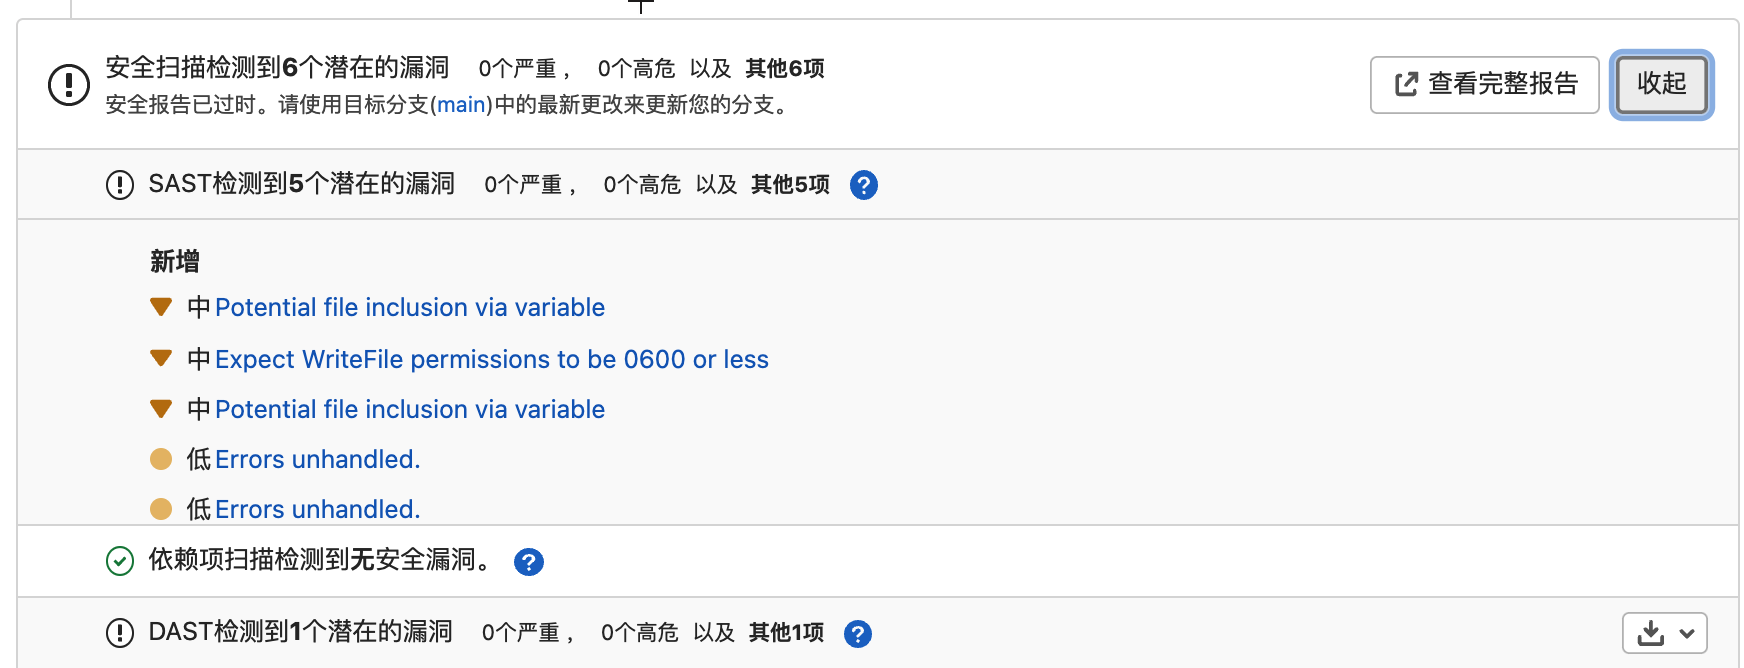Click the dependency scanning help icon
The image size is (1744, 668).
[528, 562]
